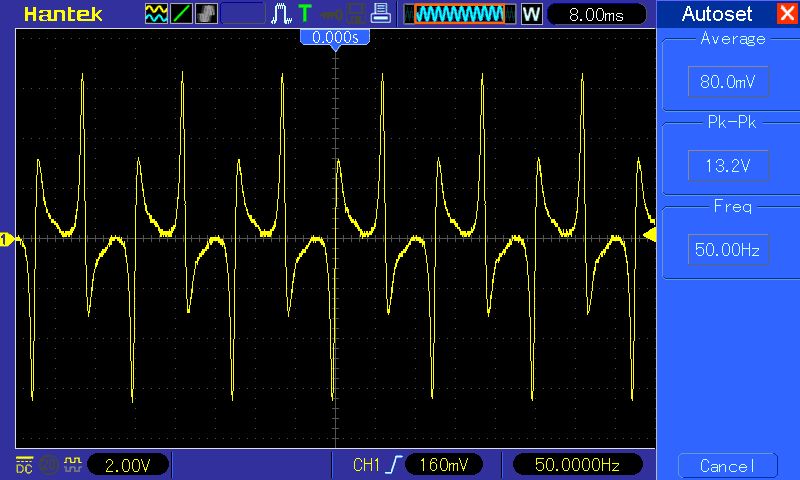Click the dimmed 20 bandwidth limit icon
Image resolution: width=800 pixels, height=480 pixels.
[x=49, y=464]
